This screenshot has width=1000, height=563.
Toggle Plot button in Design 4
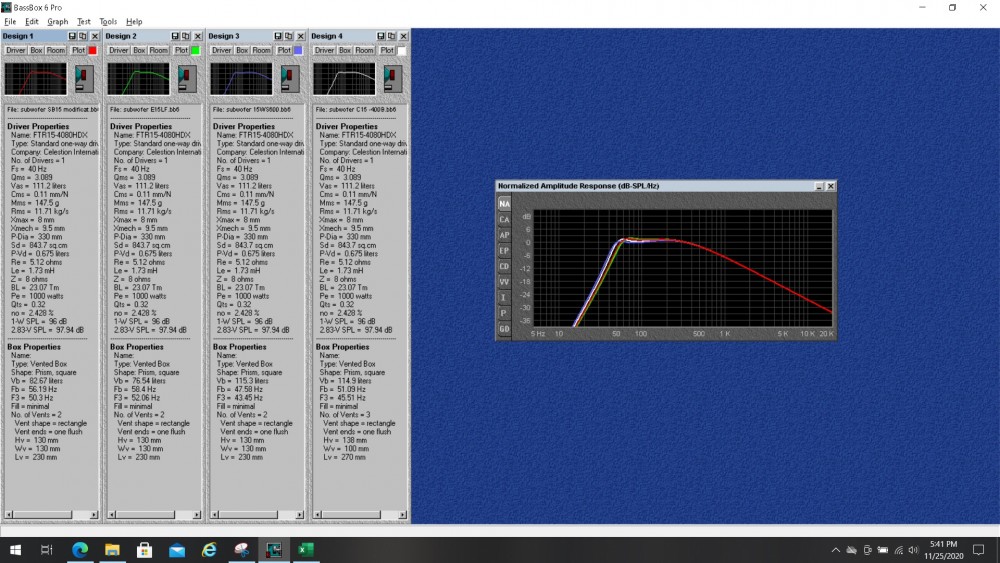pyautogui.click(x=387, y=50)
